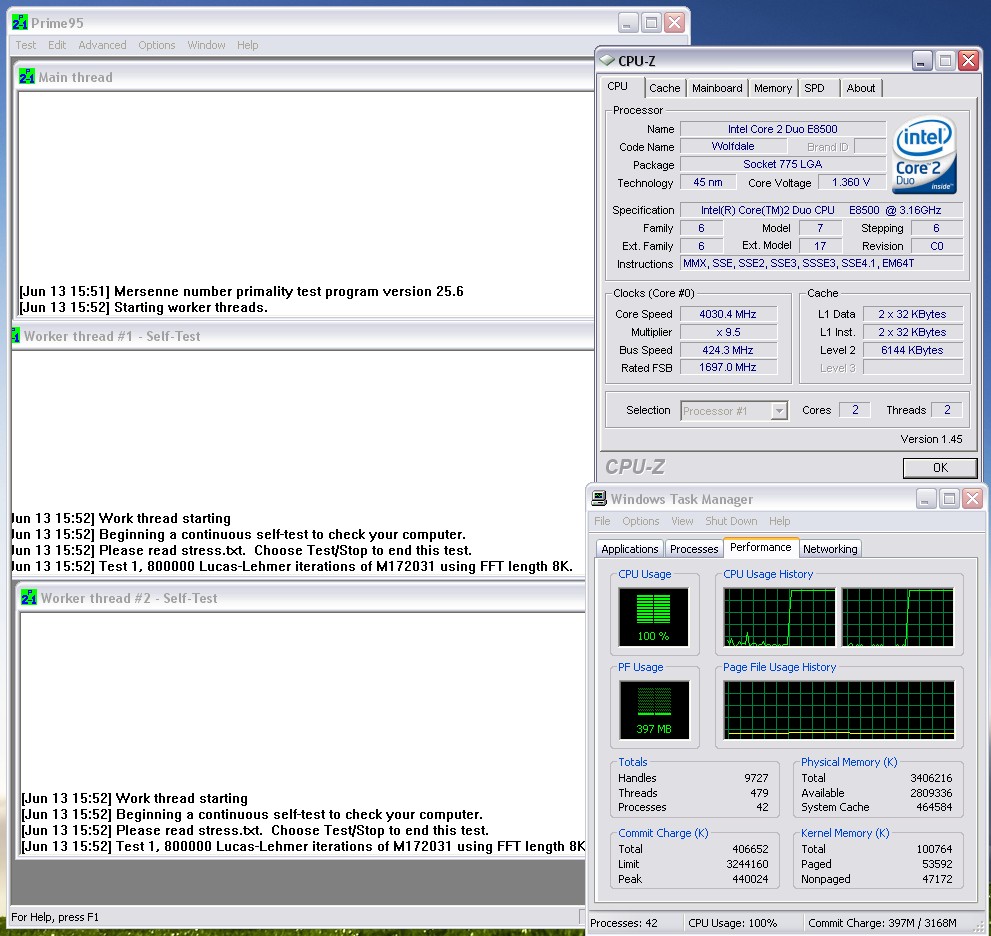
Task: Open Task Manager File menu
Action: tap(602, 521)
